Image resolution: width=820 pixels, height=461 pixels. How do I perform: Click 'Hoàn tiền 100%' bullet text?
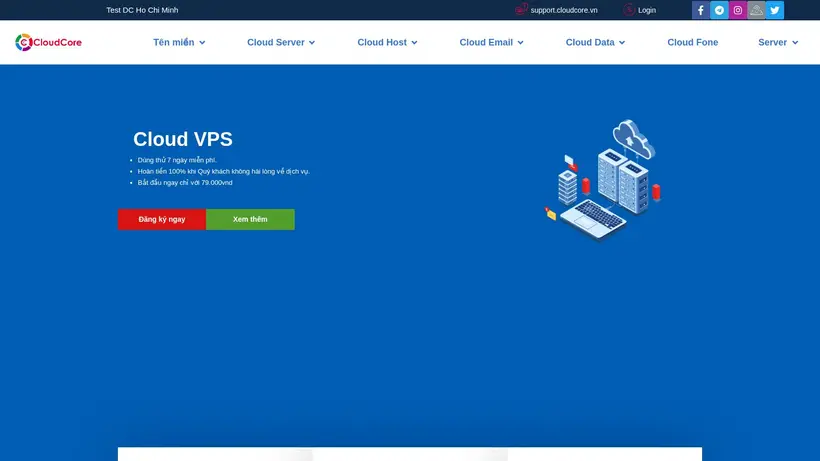[x=223, y=171]
